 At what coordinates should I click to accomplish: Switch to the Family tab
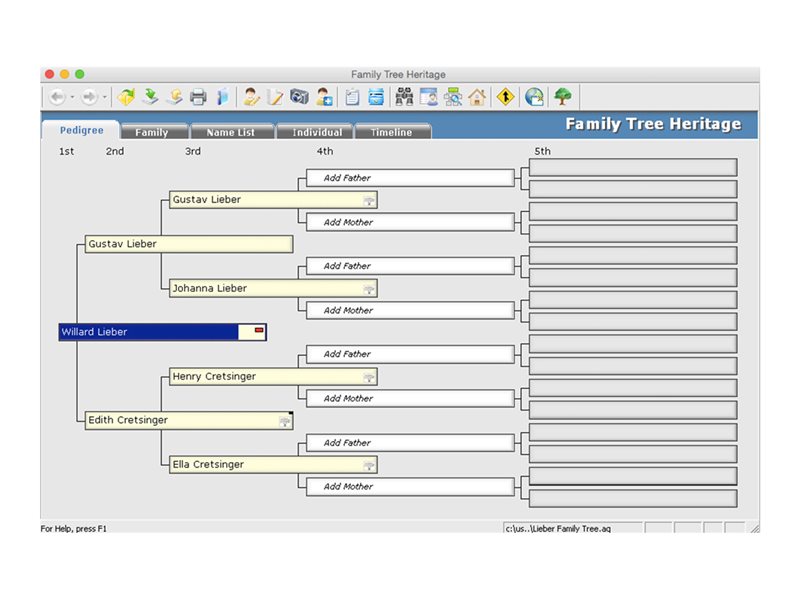152,132
